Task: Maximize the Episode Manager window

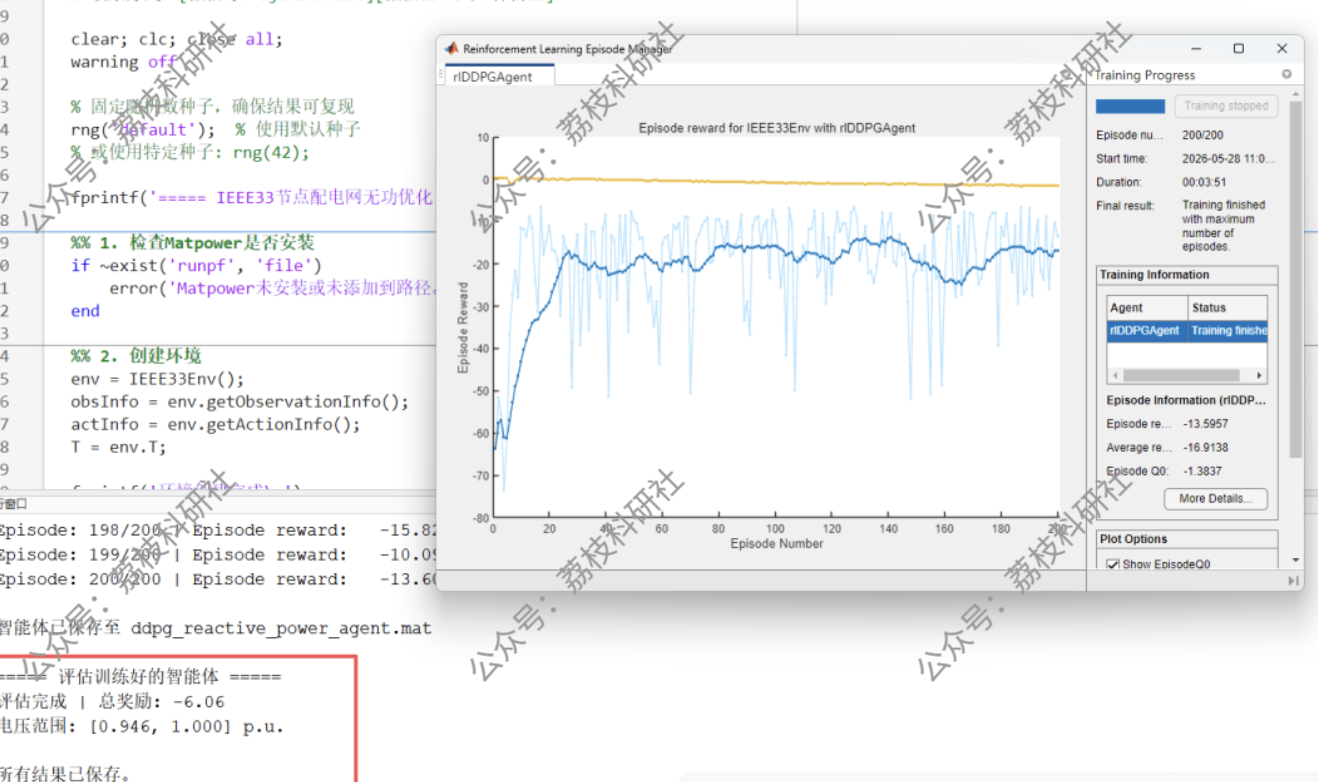Action: (1238, 48)
